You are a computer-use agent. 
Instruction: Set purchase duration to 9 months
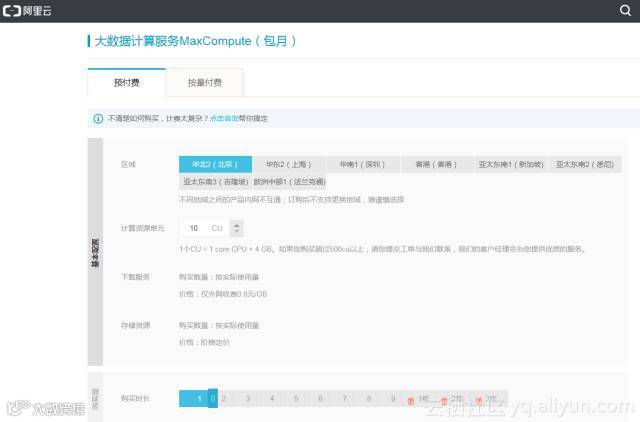coord(393,398)
